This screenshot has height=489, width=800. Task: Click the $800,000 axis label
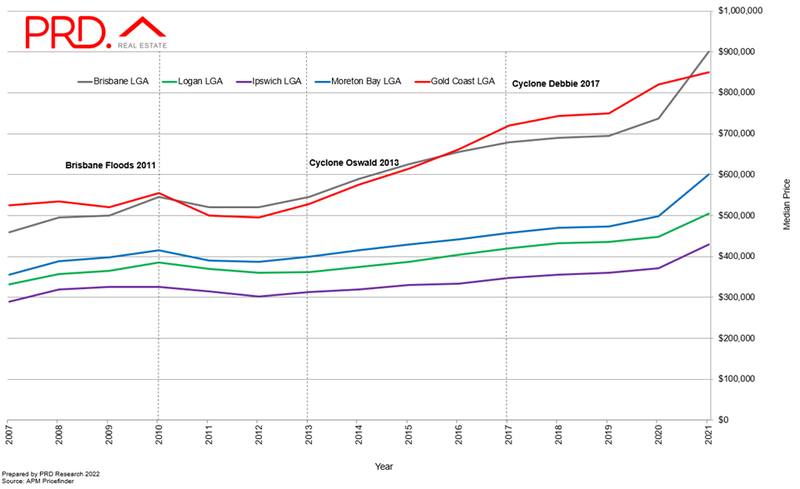point(737,93)
